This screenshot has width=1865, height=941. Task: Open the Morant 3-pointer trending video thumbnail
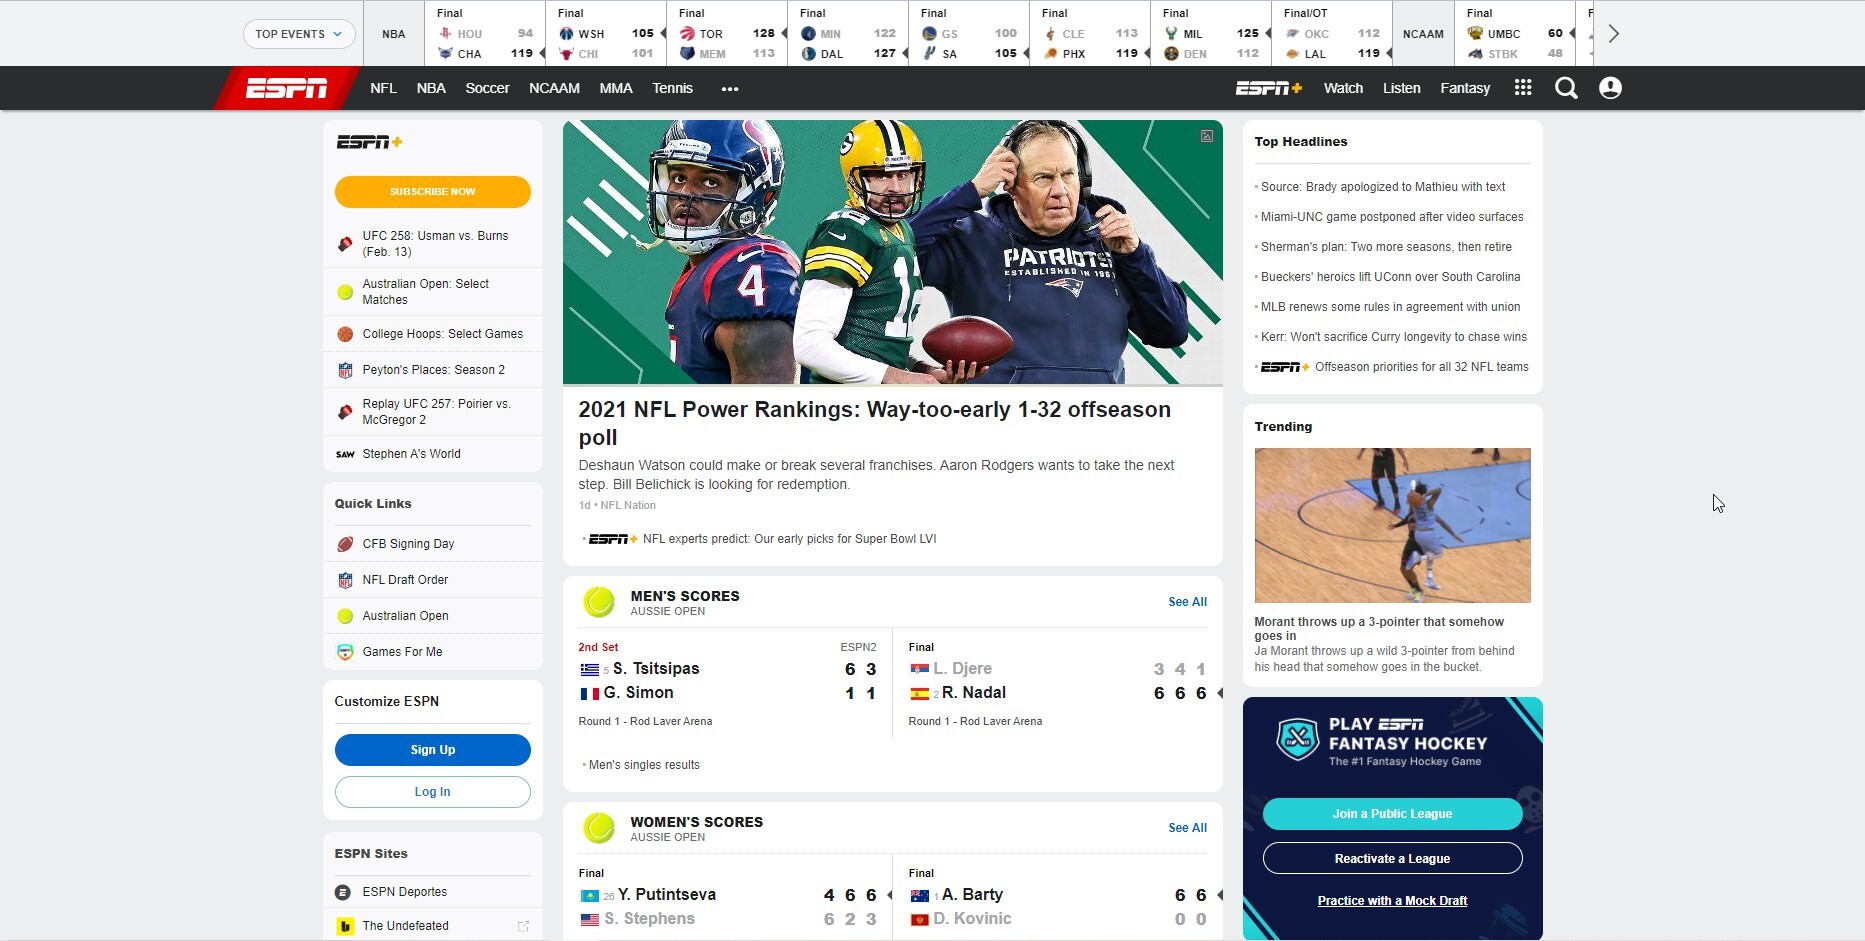click(1392, 525)
